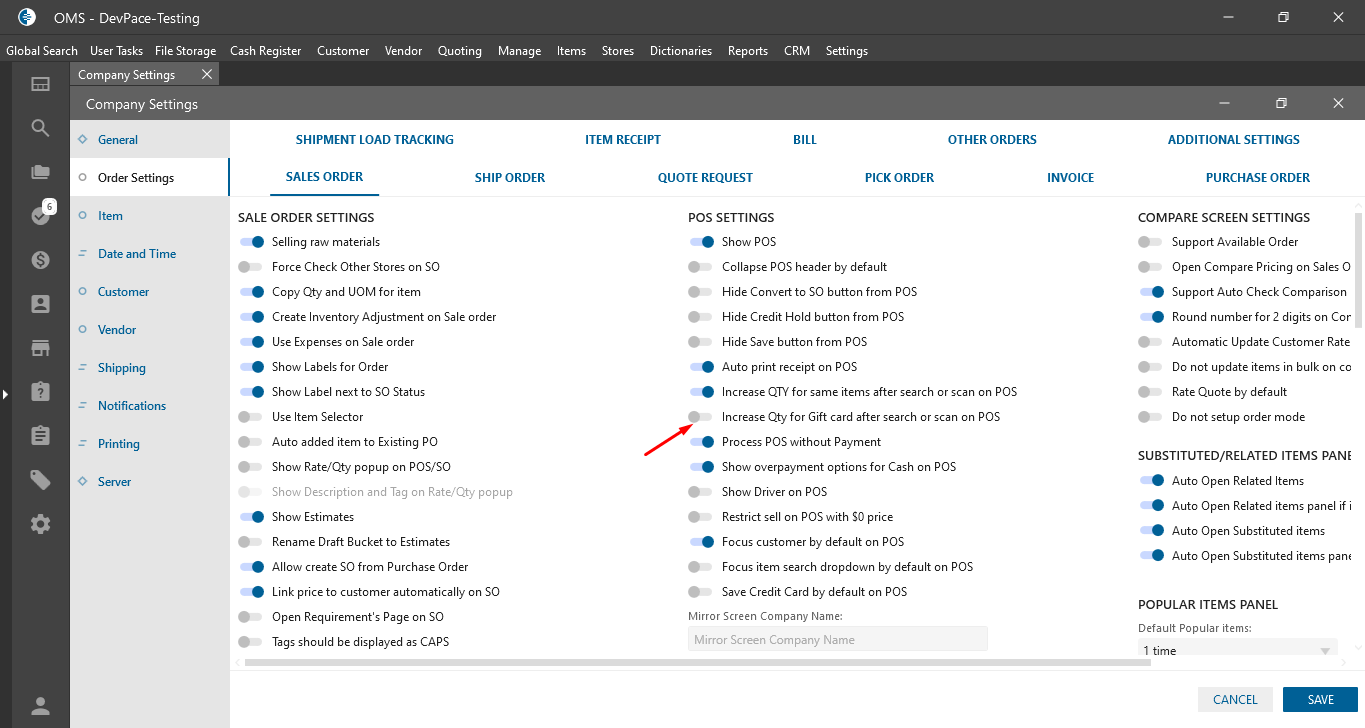The width and height of the screenshot is (1365, 728).
Task: Click the Save button
Action: (x=1320, y=700)
